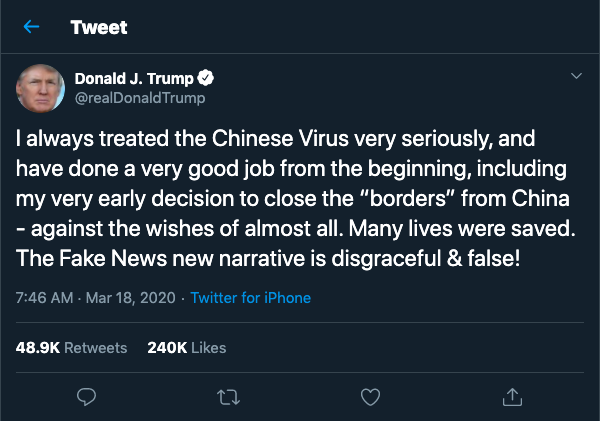
Task: Open the share tweet icon
Action: 512,397
